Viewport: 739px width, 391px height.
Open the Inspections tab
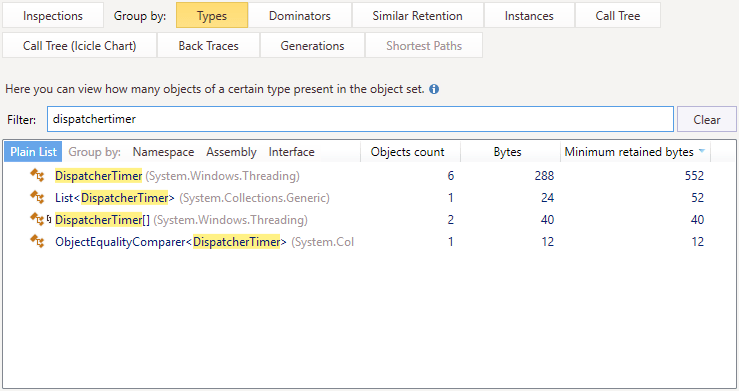pos(53,16)
